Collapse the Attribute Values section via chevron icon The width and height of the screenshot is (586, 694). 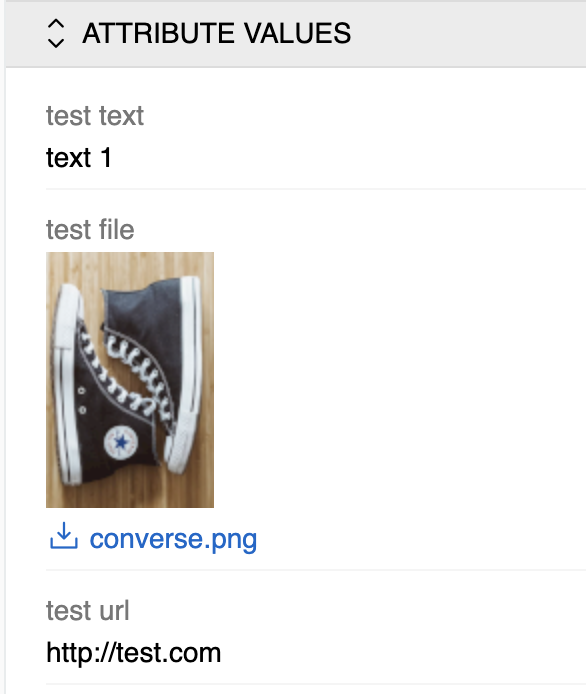coord(56,33)
